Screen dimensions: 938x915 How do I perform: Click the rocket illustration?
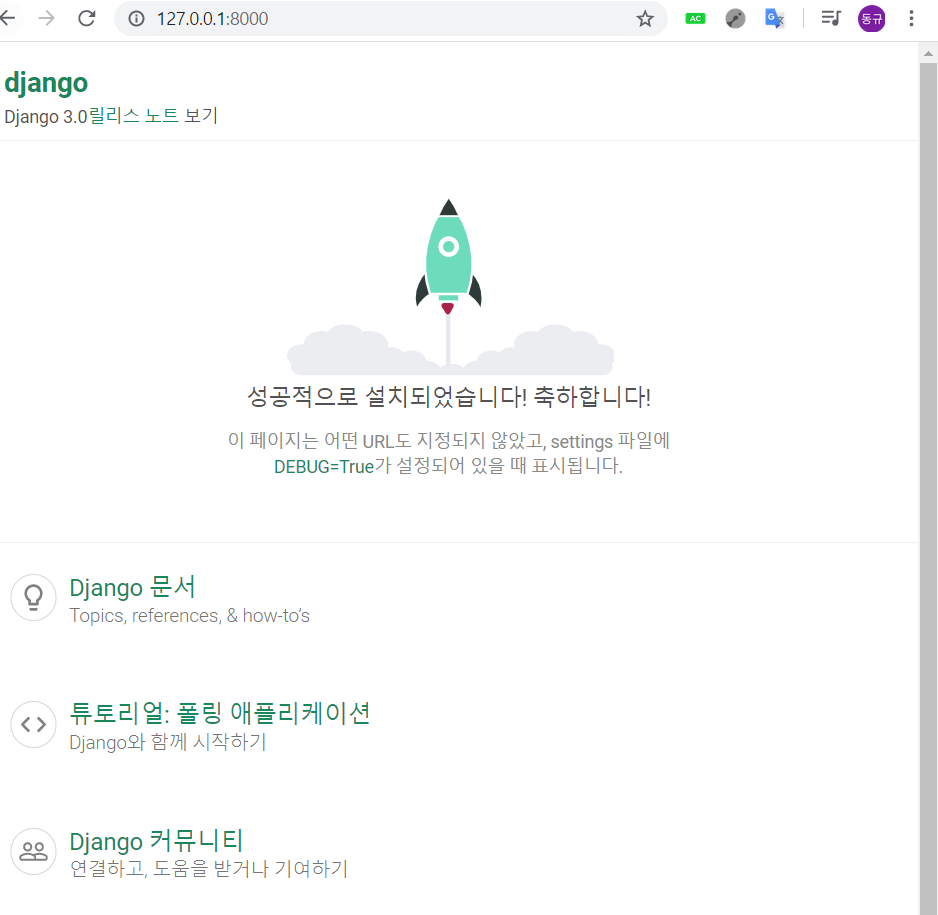[449, 287]
